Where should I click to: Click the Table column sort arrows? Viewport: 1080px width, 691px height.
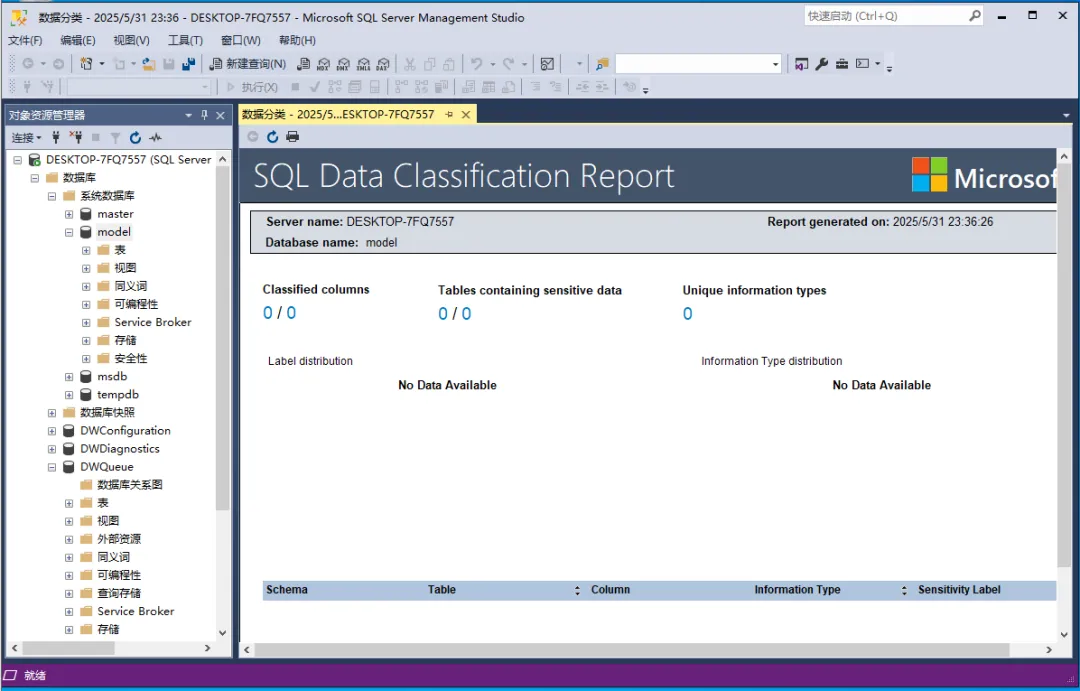(x=577, y=590)
